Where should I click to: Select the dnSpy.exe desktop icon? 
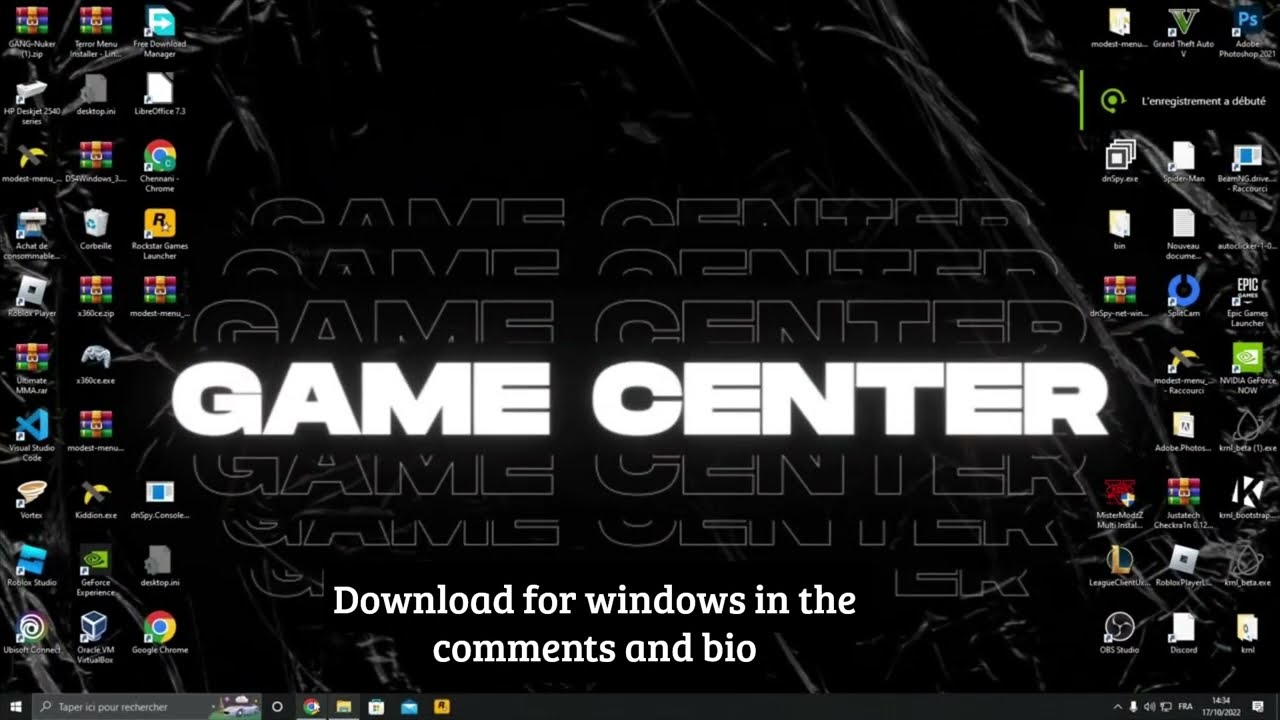click(x=1120, y=162)
